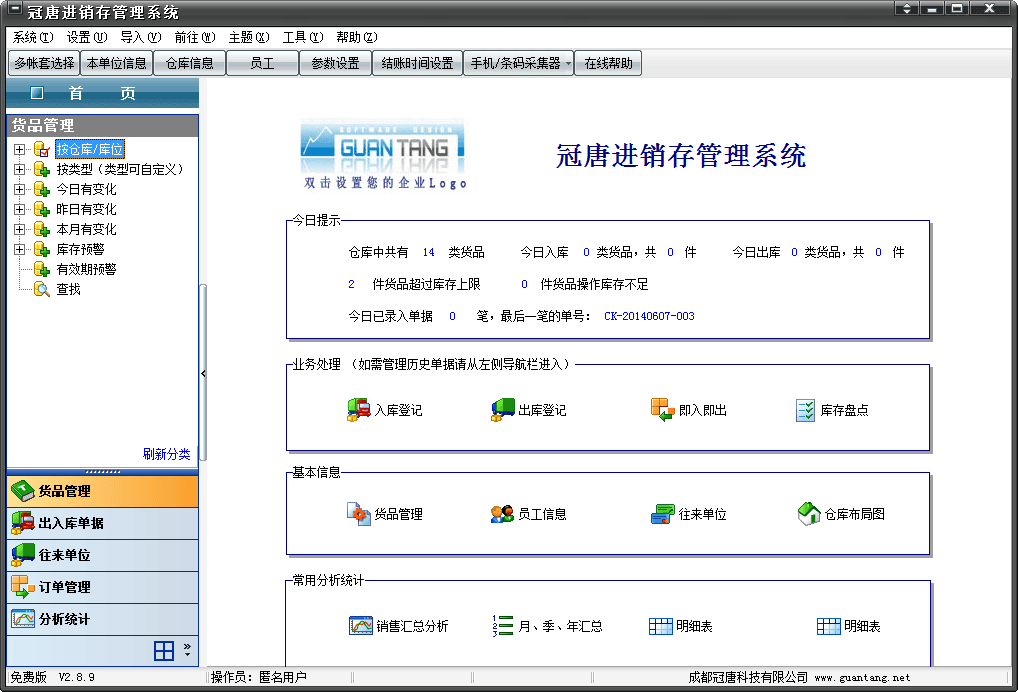The width and height of the screenshot is (1018, 692).
Task: Open 销售汇总分析 chart icon
Action: click(x=360, y=626)
